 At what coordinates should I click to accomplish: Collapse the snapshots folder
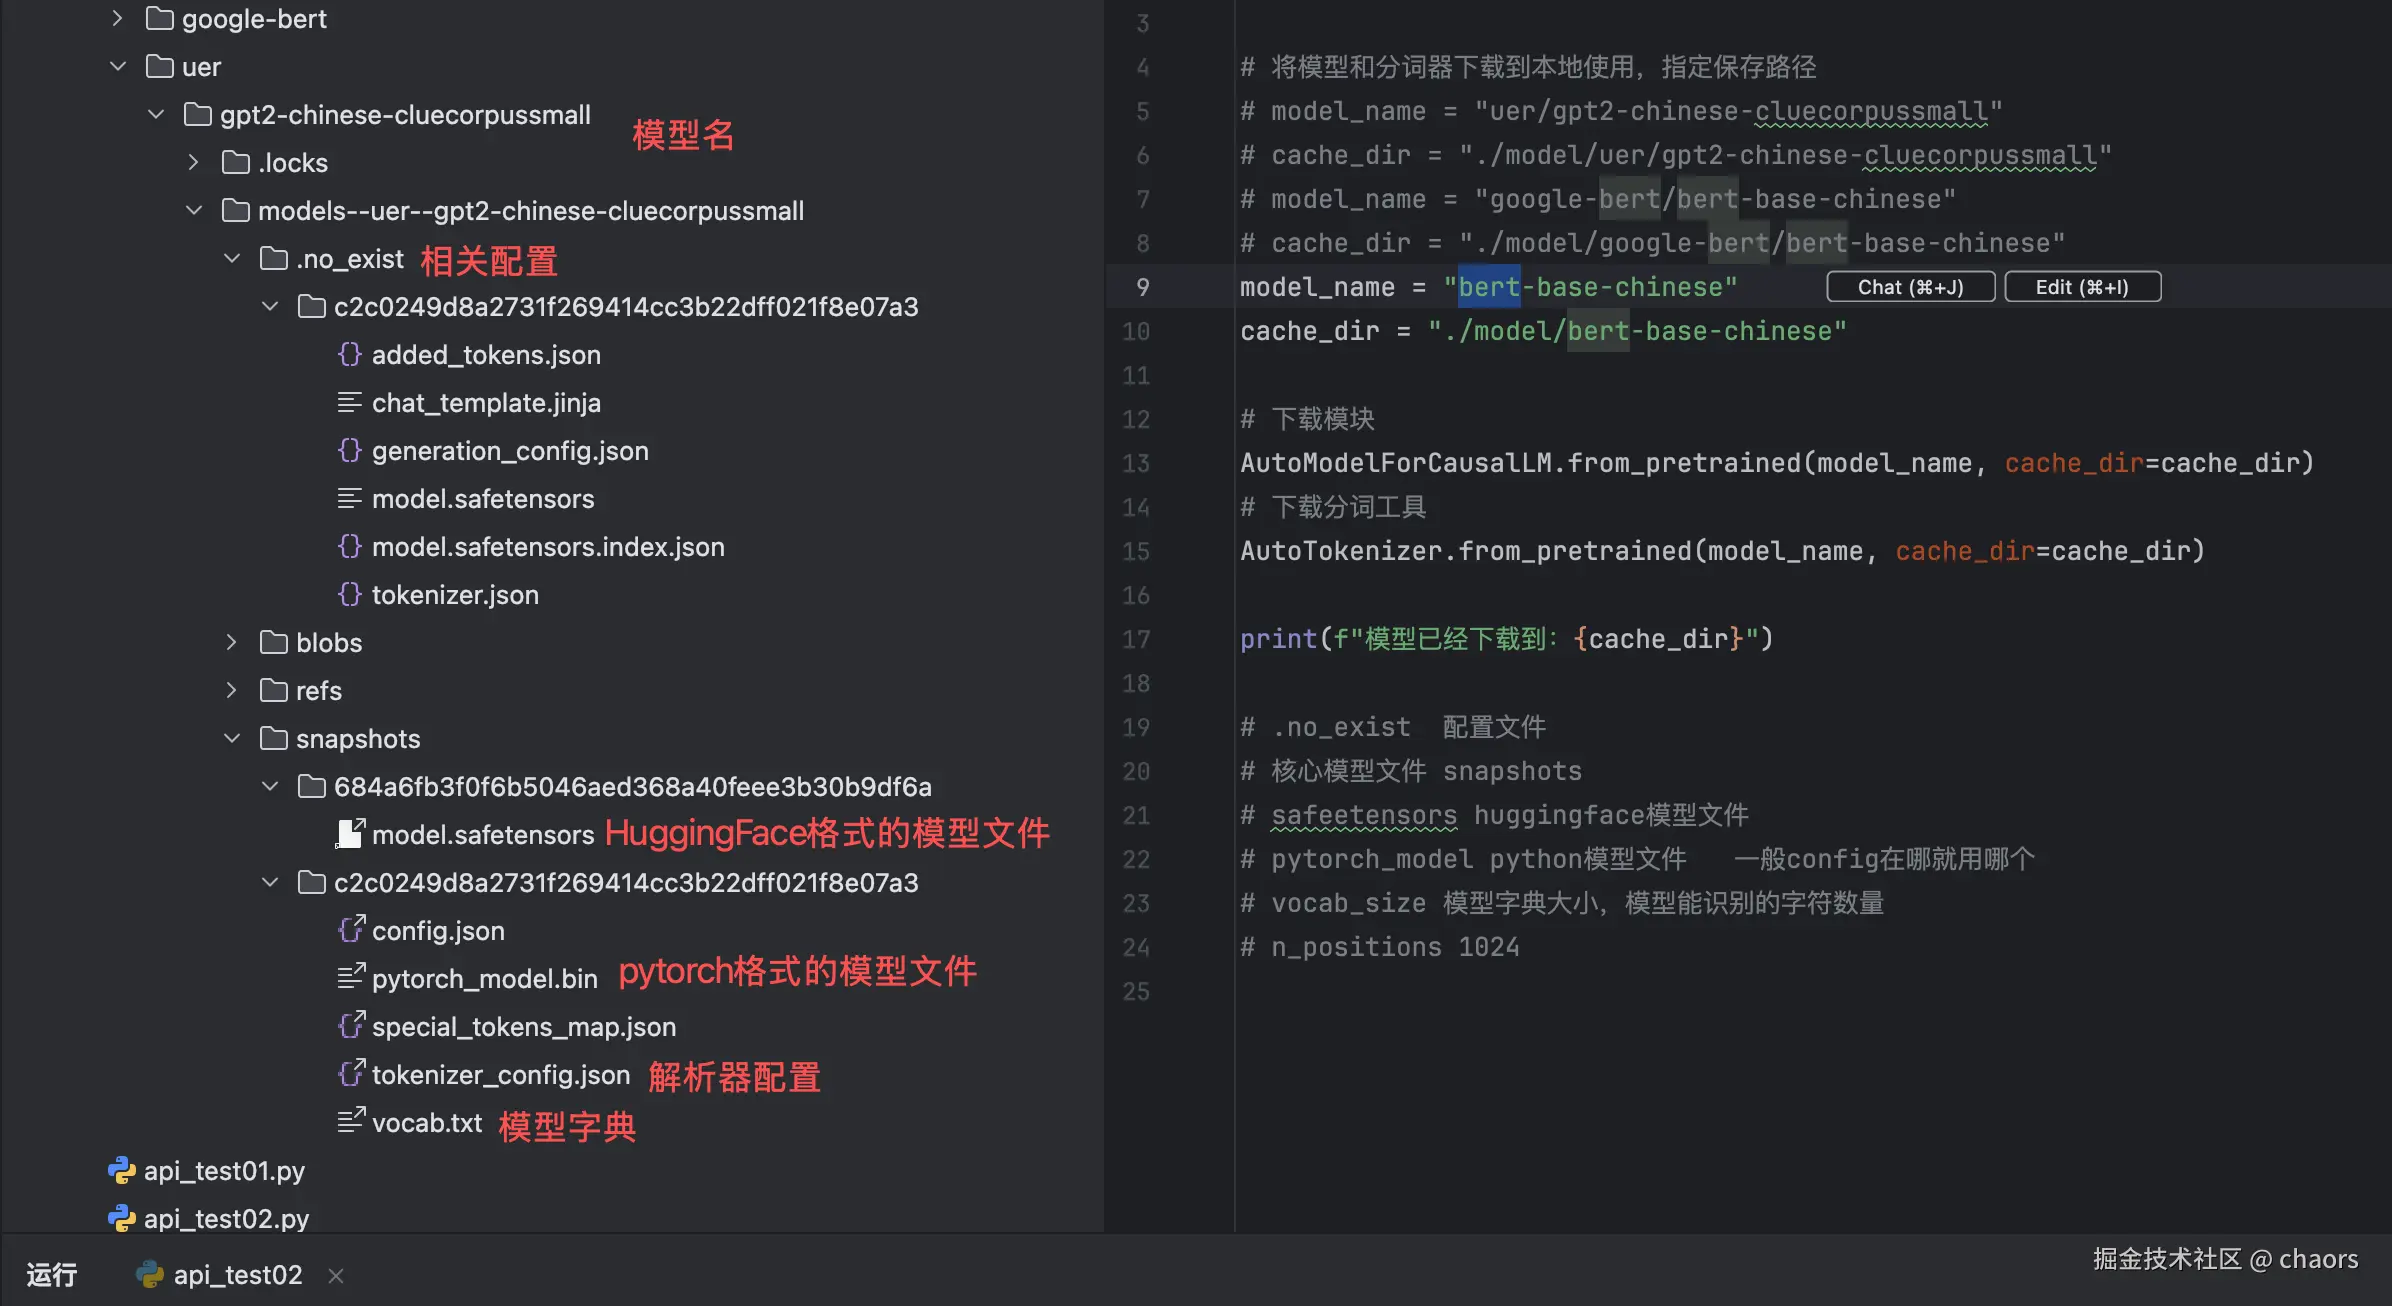(232, 738)
